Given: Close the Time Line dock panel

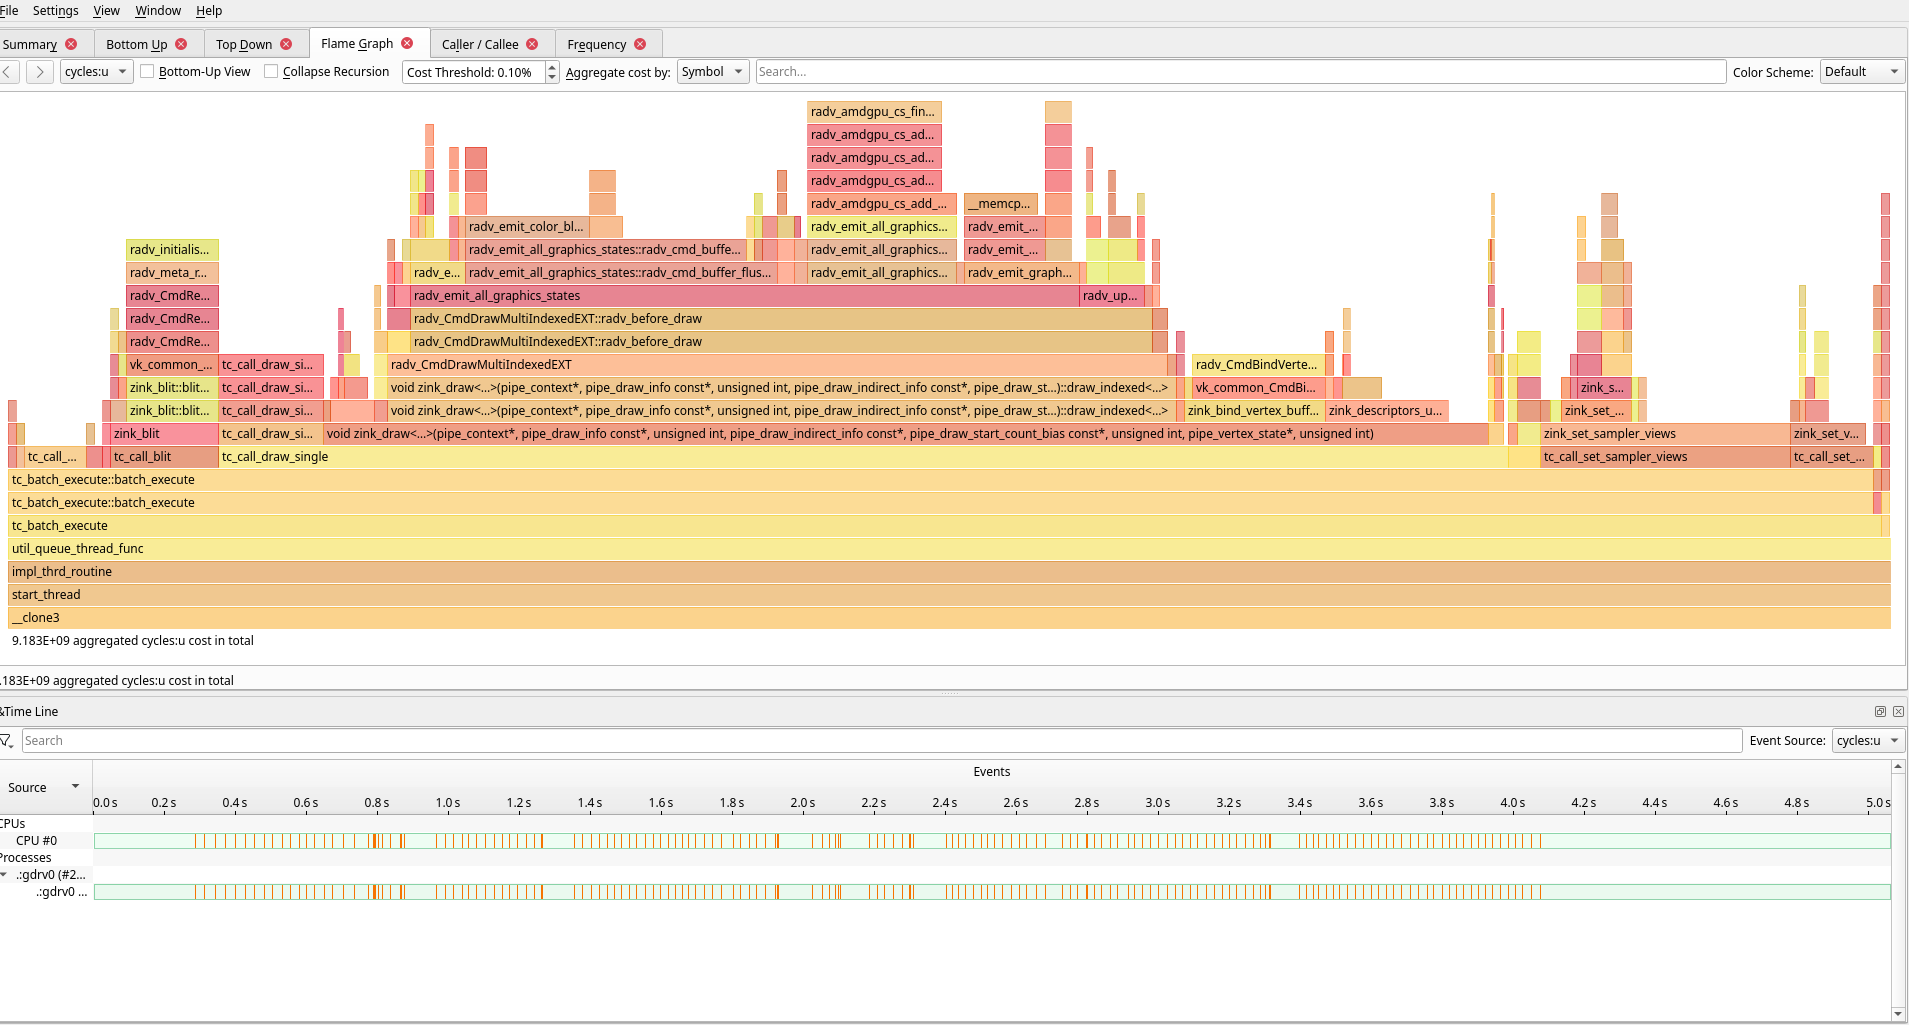Looking at the screenshot, I should pos(1898,712).
